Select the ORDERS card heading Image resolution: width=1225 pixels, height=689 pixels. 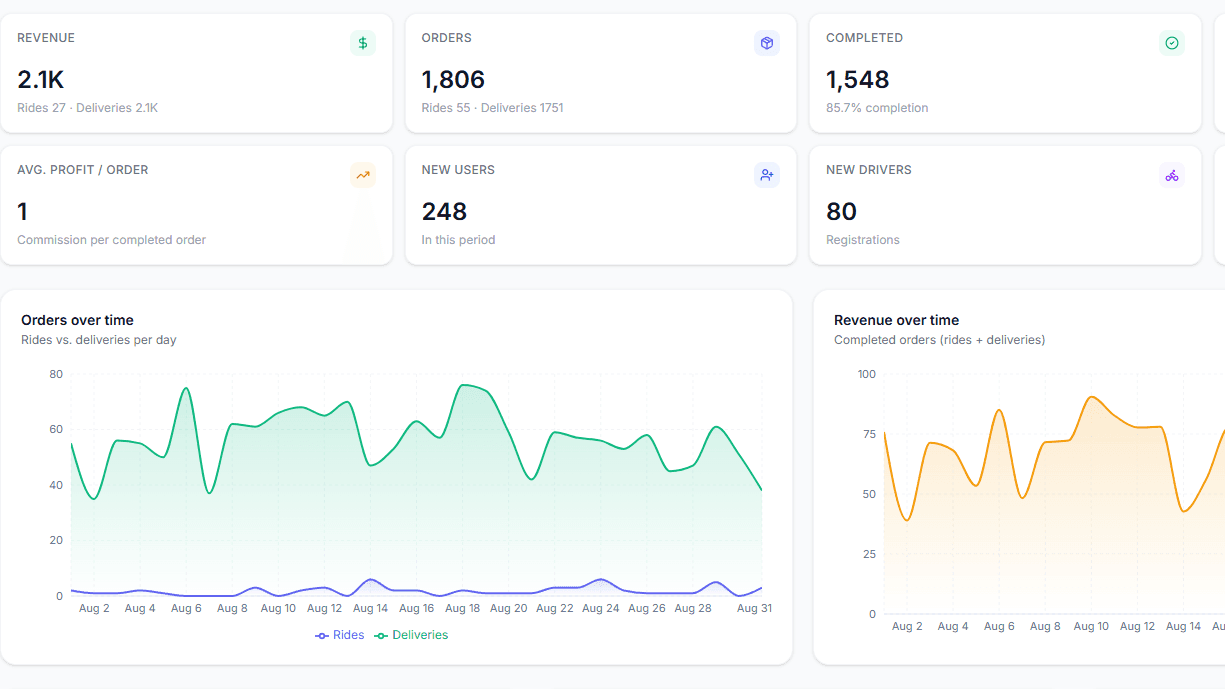[x=447, y=38]
